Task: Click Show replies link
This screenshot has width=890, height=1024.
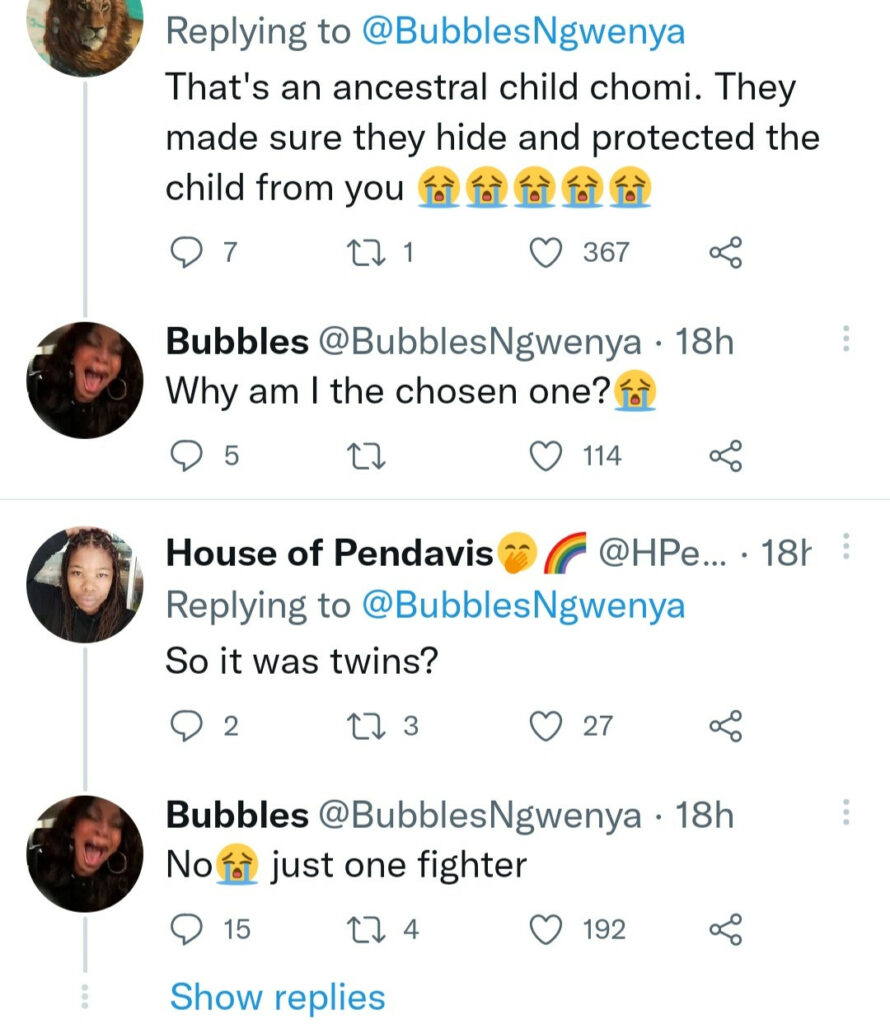Action: (277, 997)
